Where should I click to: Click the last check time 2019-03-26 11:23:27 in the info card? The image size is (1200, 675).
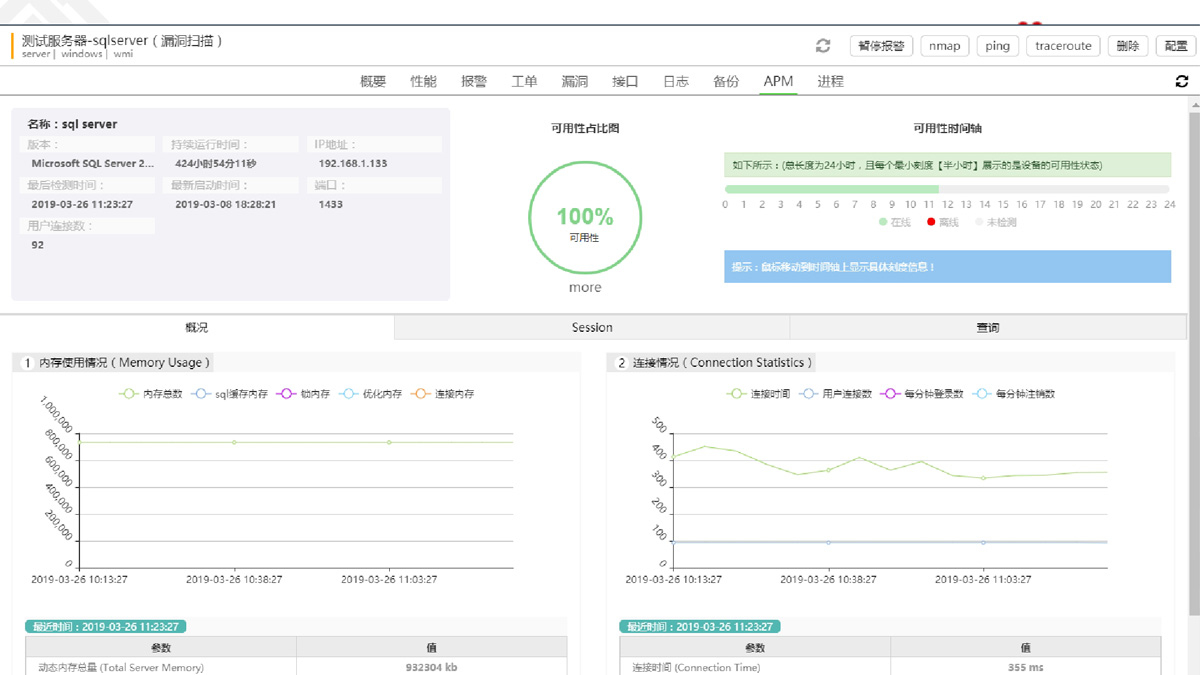82,204
